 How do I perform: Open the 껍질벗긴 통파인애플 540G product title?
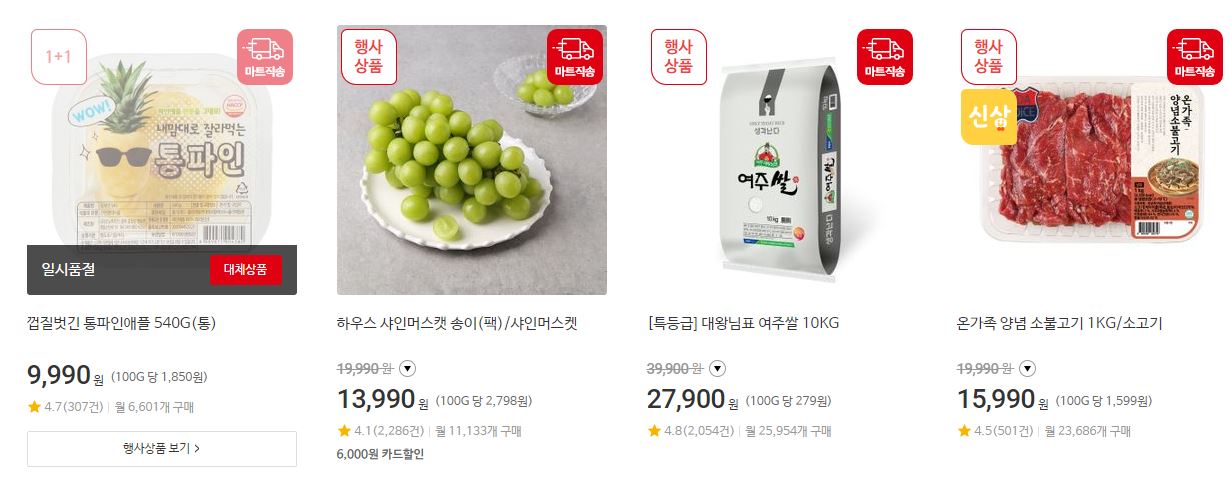(x=122, y=323)
